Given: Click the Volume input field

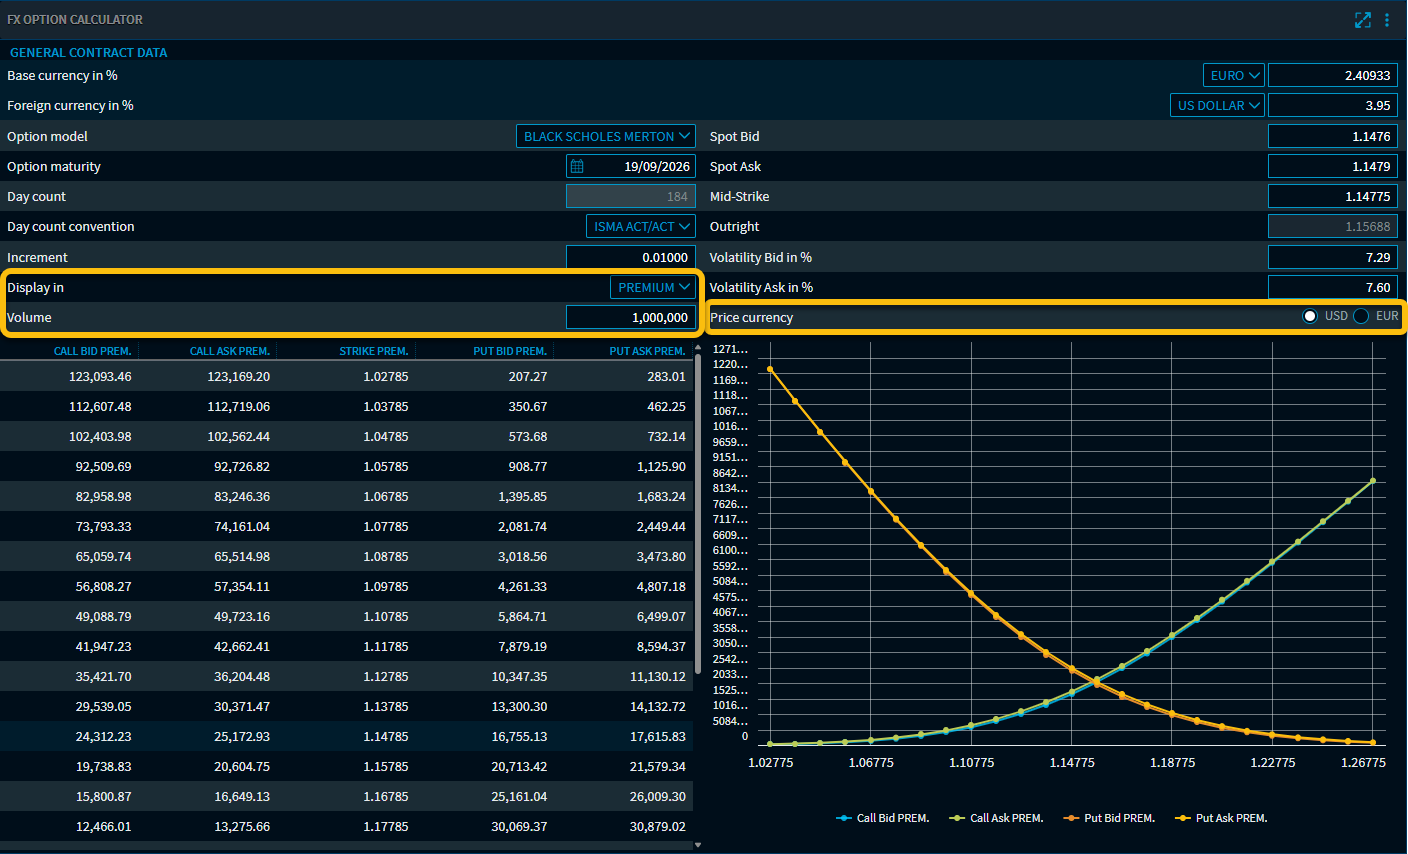Looking at the screenshot, I should pyautogui.click(x=631, y=317).
